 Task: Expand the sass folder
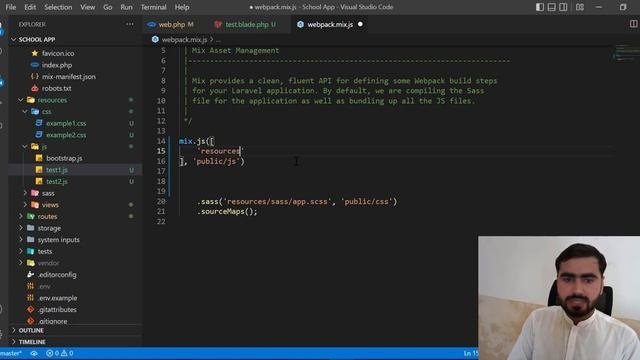[48, 193]
